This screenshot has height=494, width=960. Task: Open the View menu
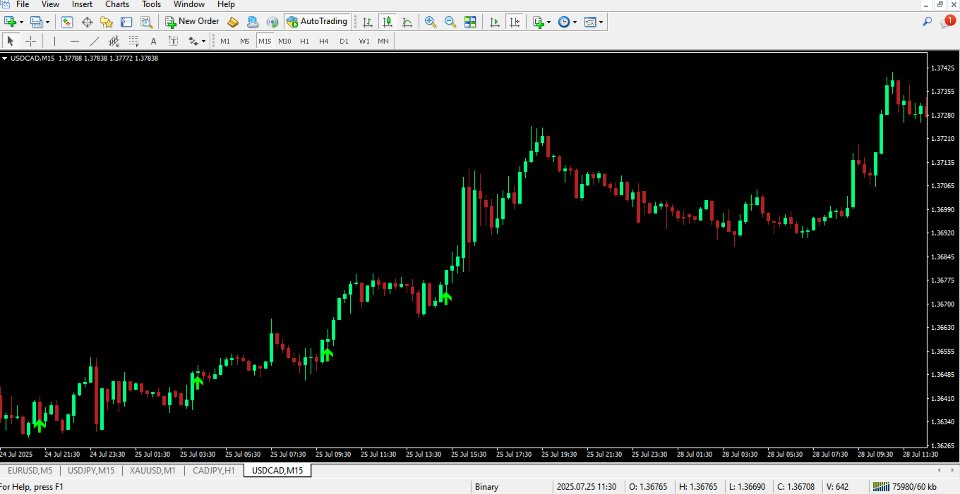50,4
